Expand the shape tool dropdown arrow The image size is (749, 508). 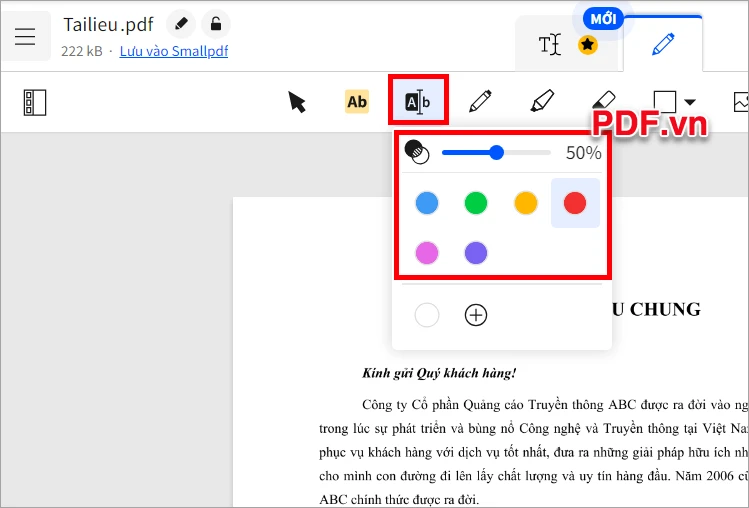(x=690, y=102)
